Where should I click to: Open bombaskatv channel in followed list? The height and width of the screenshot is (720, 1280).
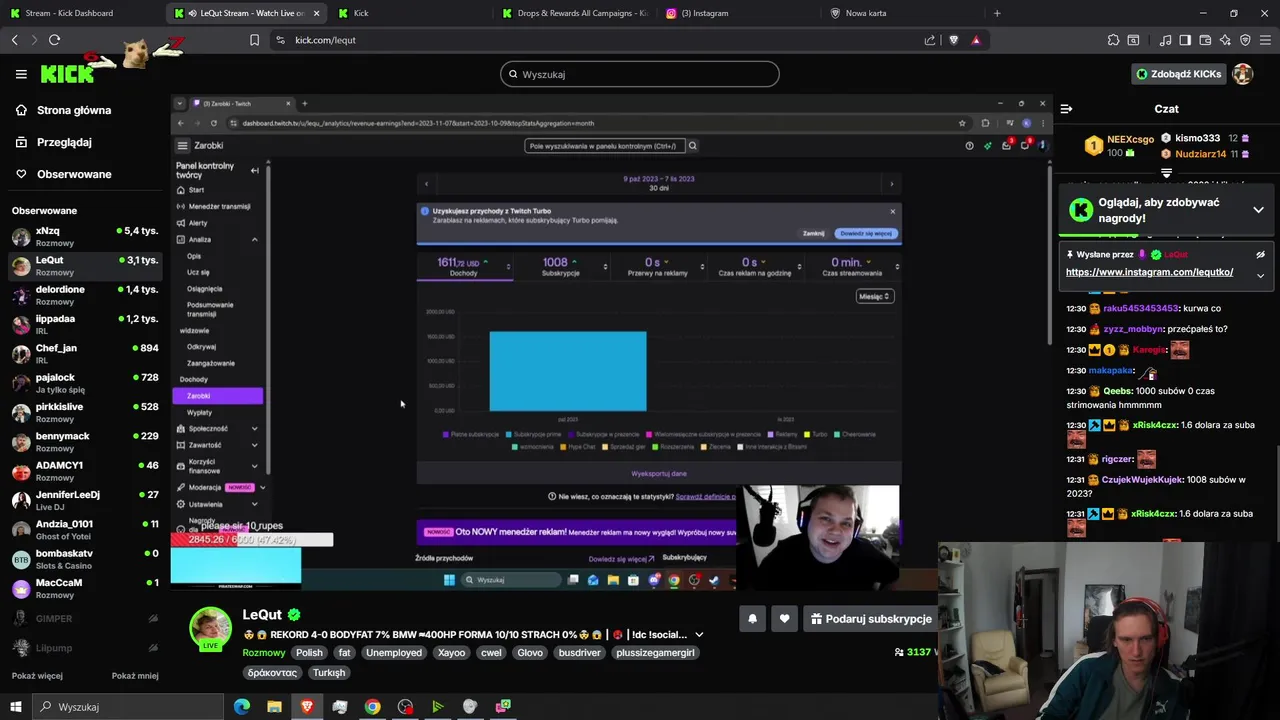pos(85,559)
